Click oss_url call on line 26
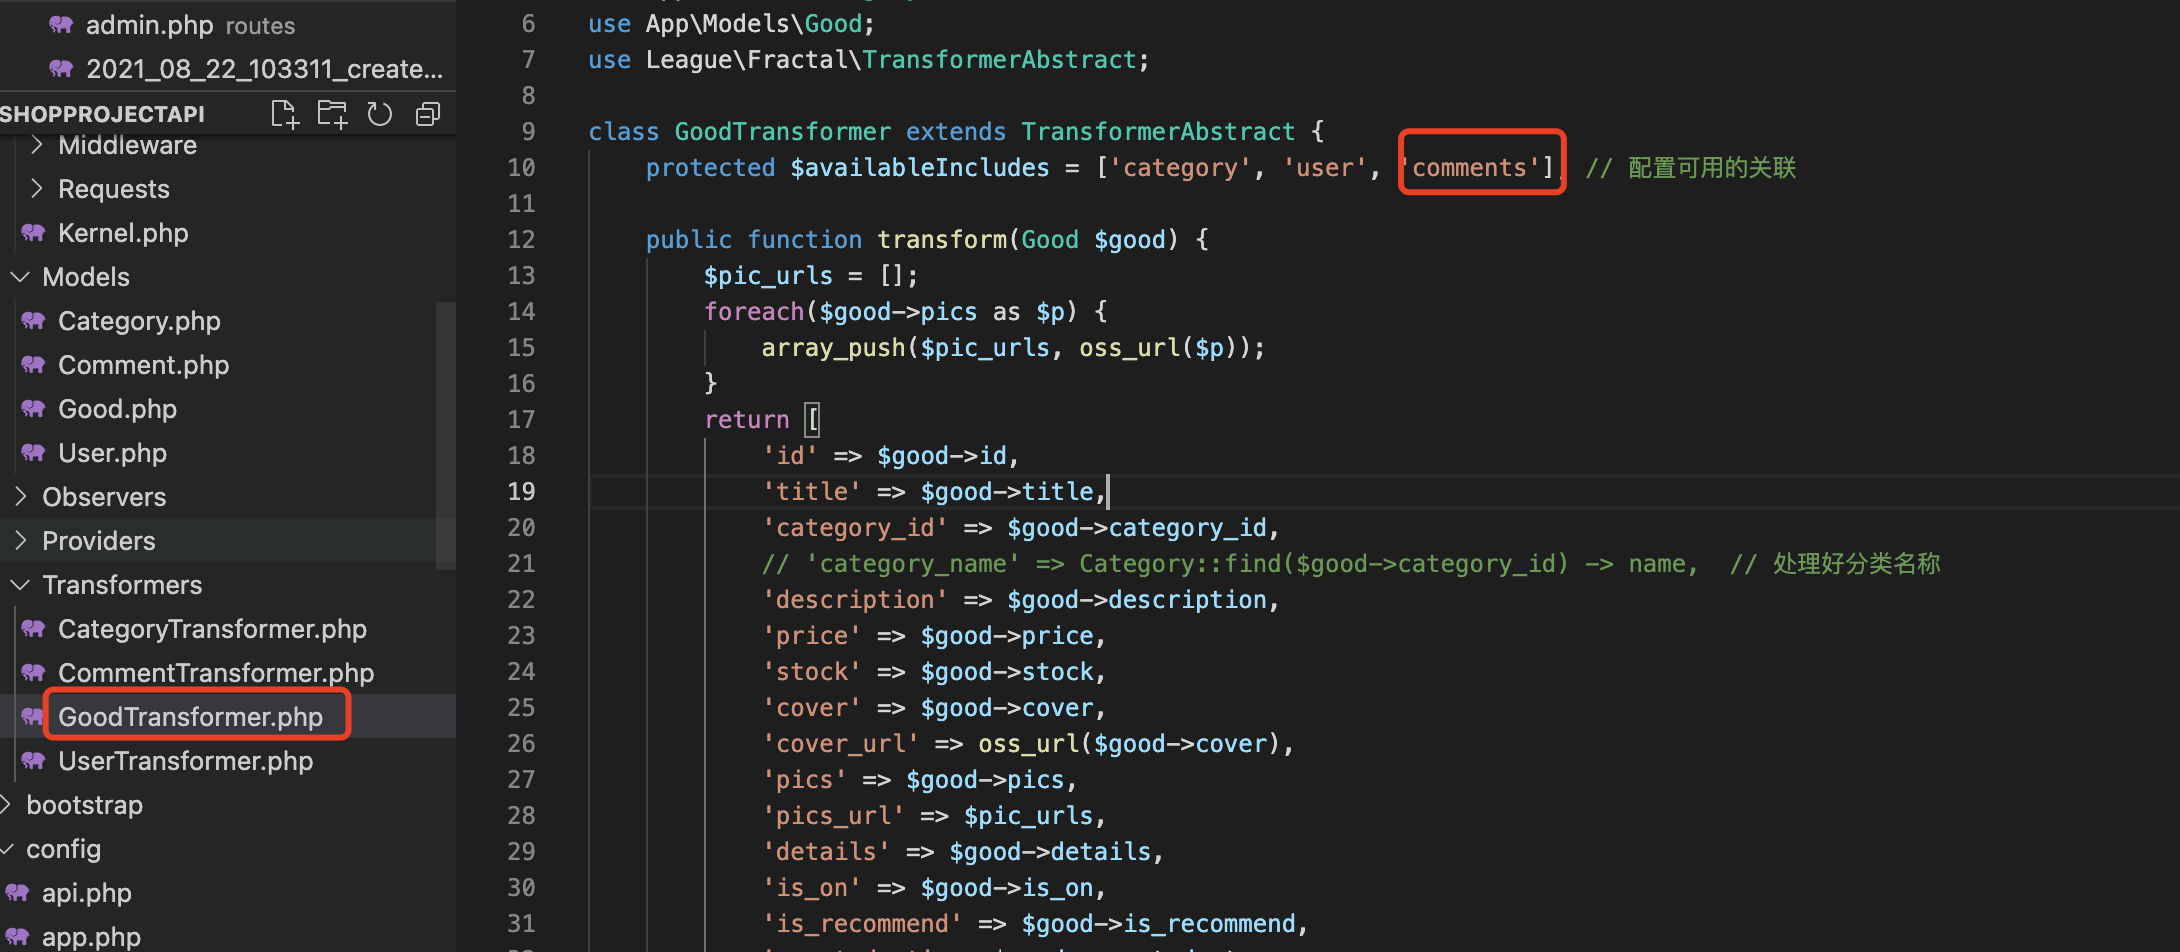Screen dimensions: 2180x952 (1028, 743)
